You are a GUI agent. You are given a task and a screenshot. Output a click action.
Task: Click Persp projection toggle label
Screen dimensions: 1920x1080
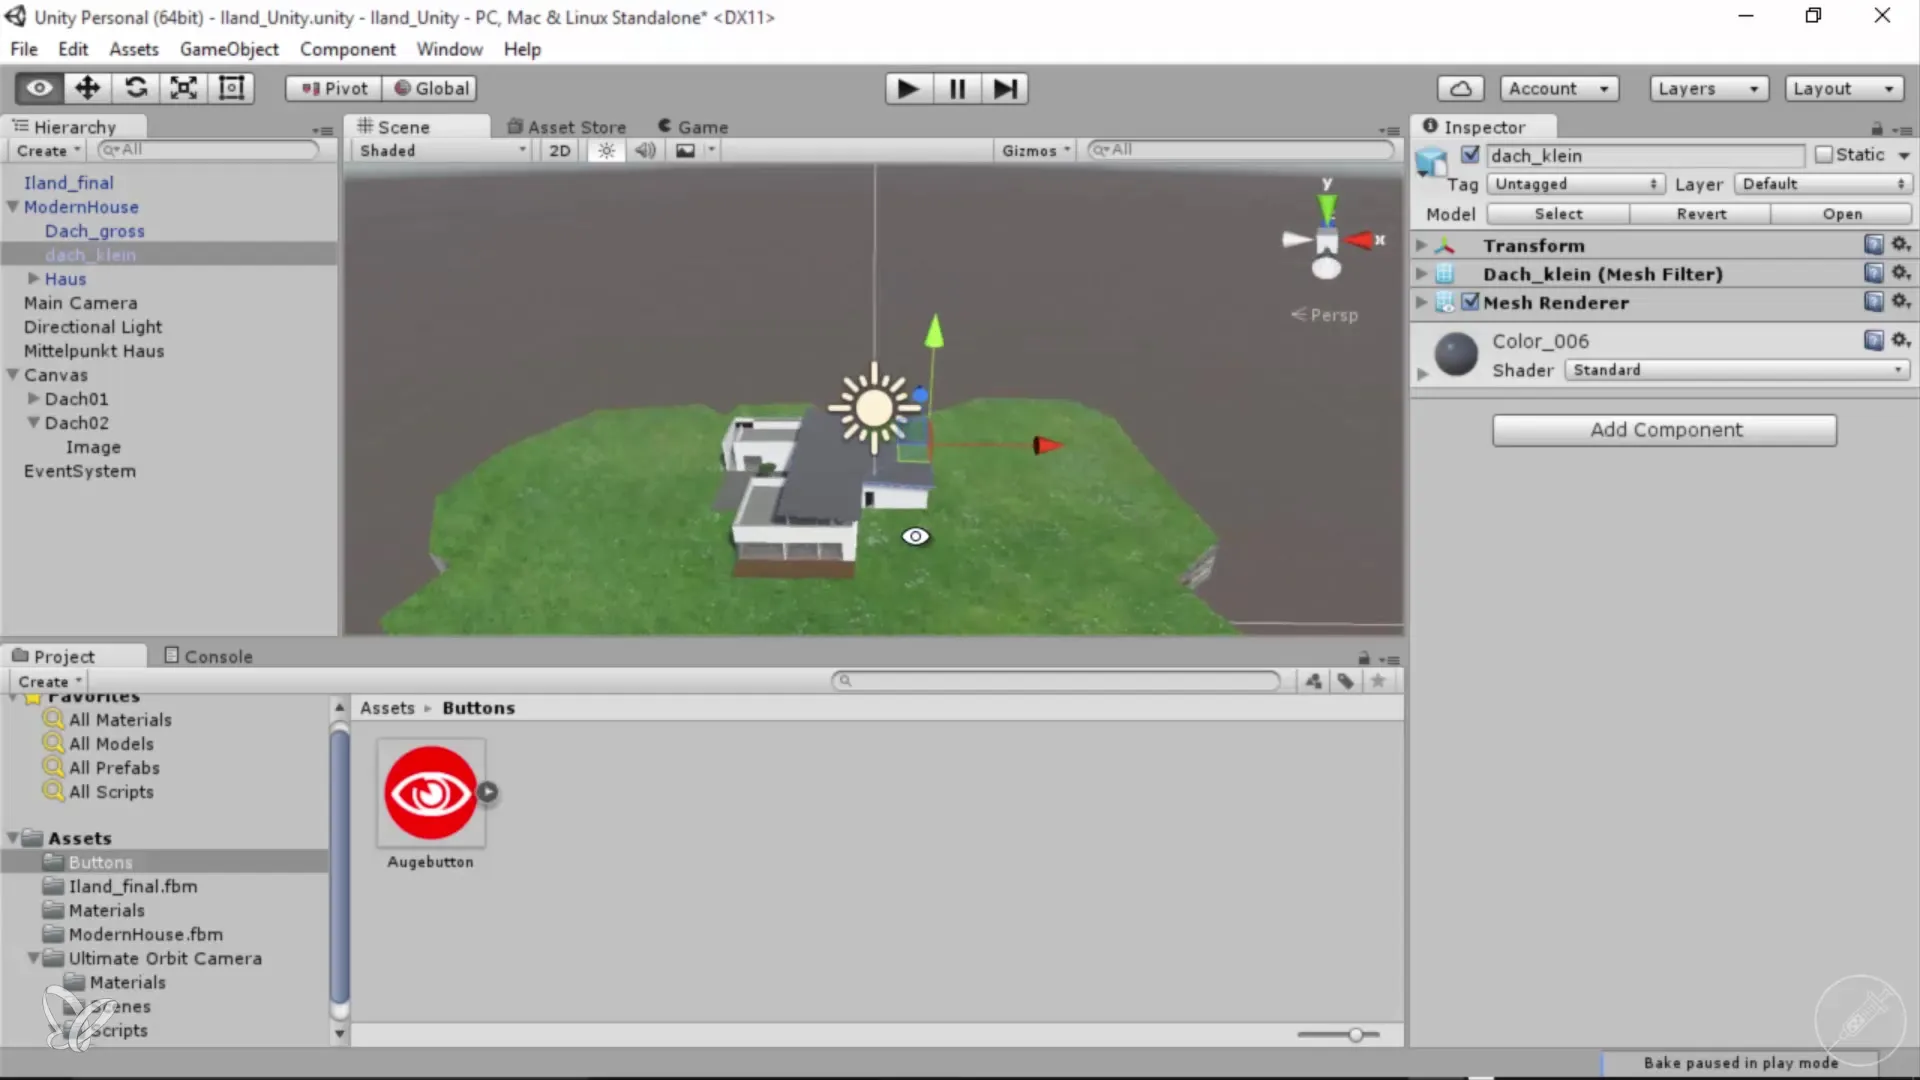click(x=1325, y=315)
